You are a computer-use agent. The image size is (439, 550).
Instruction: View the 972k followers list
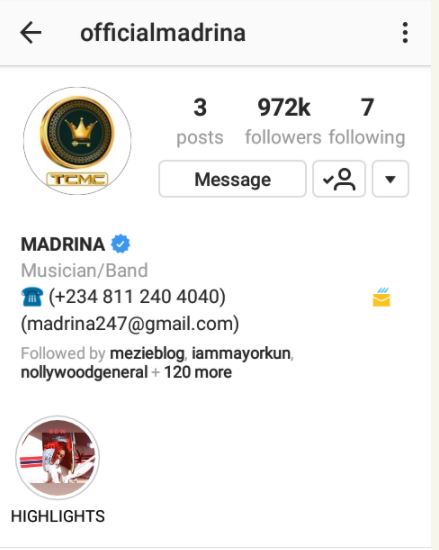pos(283,121)
